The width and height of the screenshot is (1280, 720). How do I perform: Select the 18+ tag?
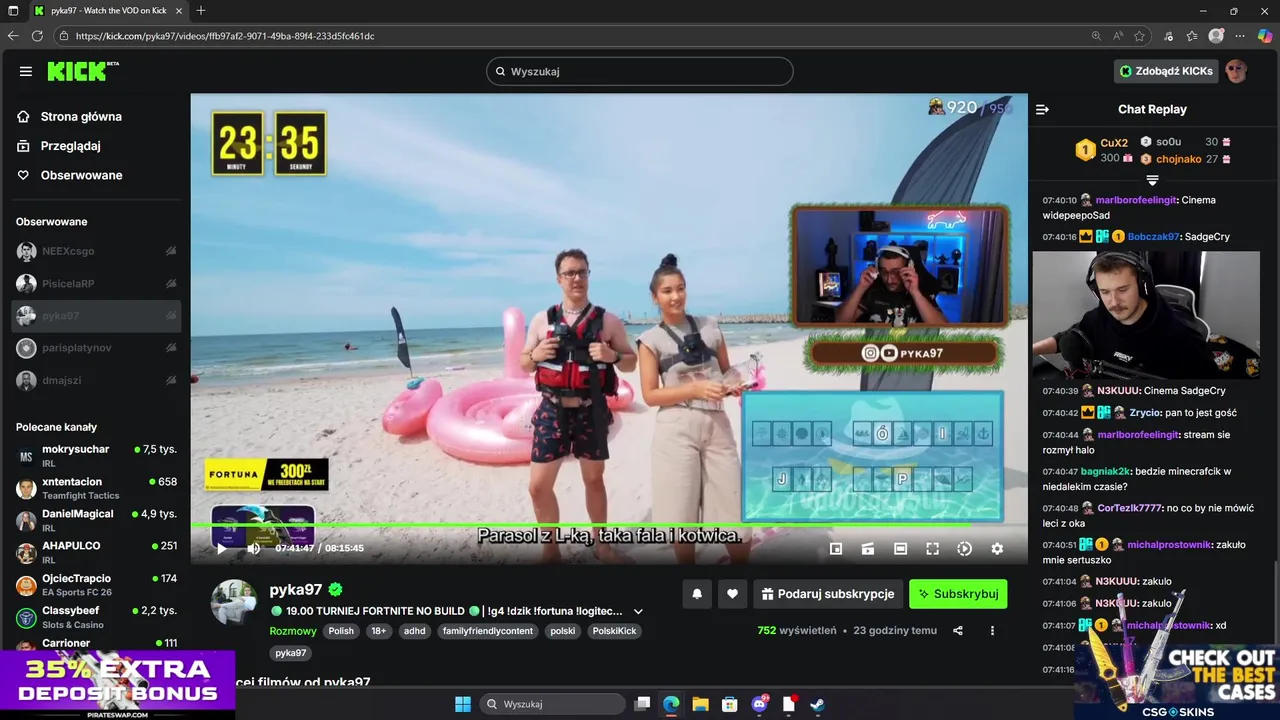pyautogui.click(x=378, y=631)
